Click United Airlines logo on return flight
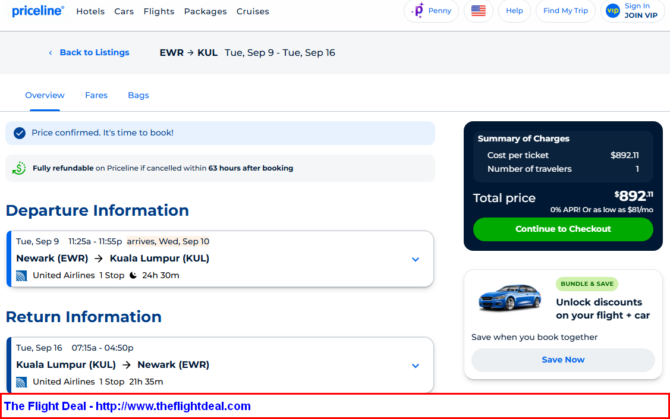This screenshot has width=670, height=419. point(21,382)
